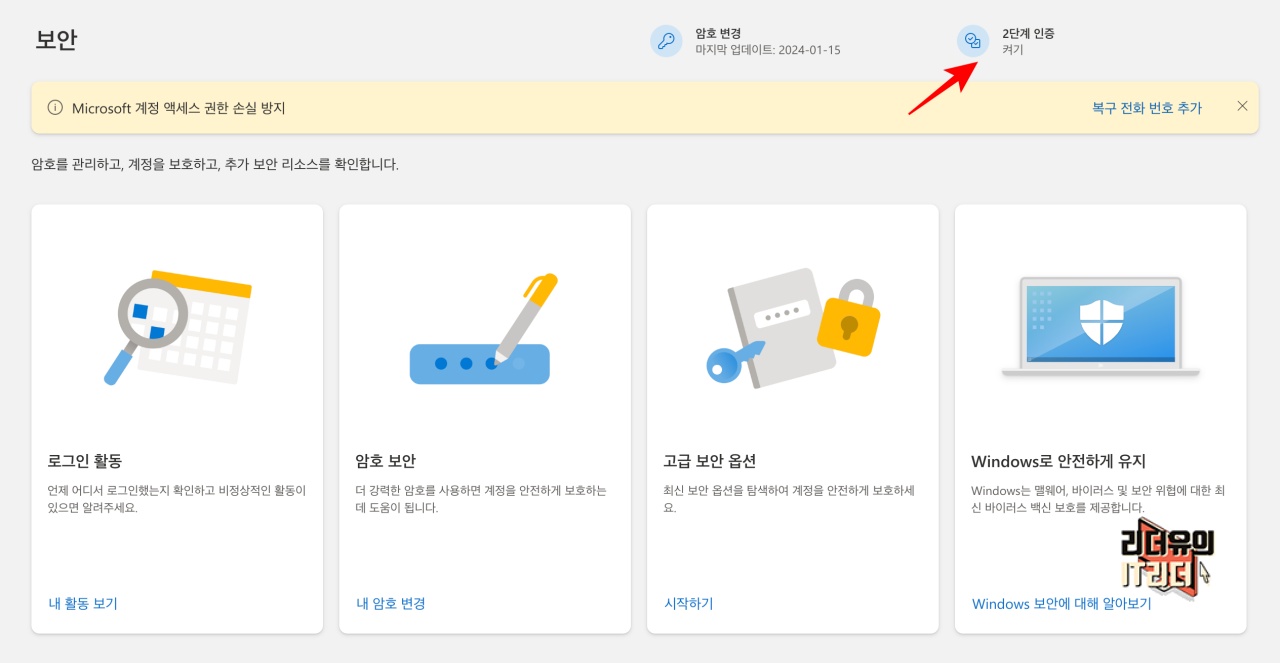The image size is (1280, 663).
Task: Select the 암호 보안 card title
Action: [x=385, y=461]
